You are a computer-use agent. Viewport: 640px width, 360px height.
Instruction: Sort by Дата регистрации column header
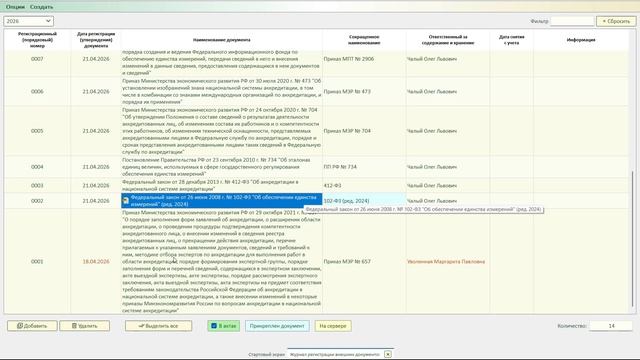(96, 40)
